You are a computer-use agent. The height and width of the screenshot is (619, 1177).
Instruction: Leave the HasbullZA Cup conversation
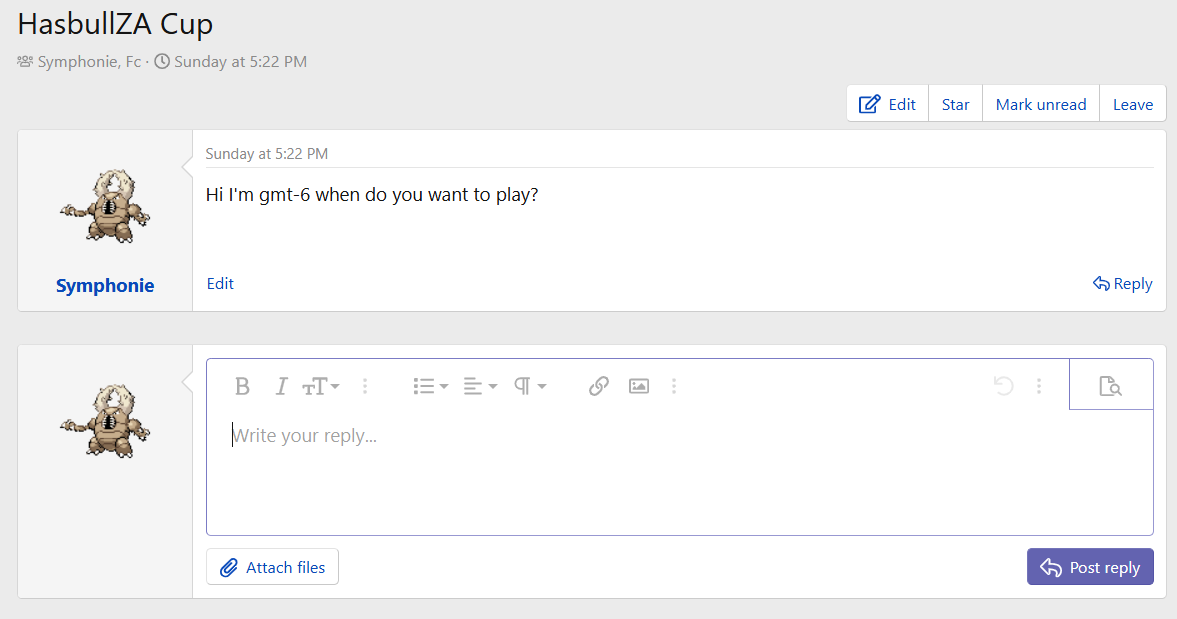(1132, 104)
